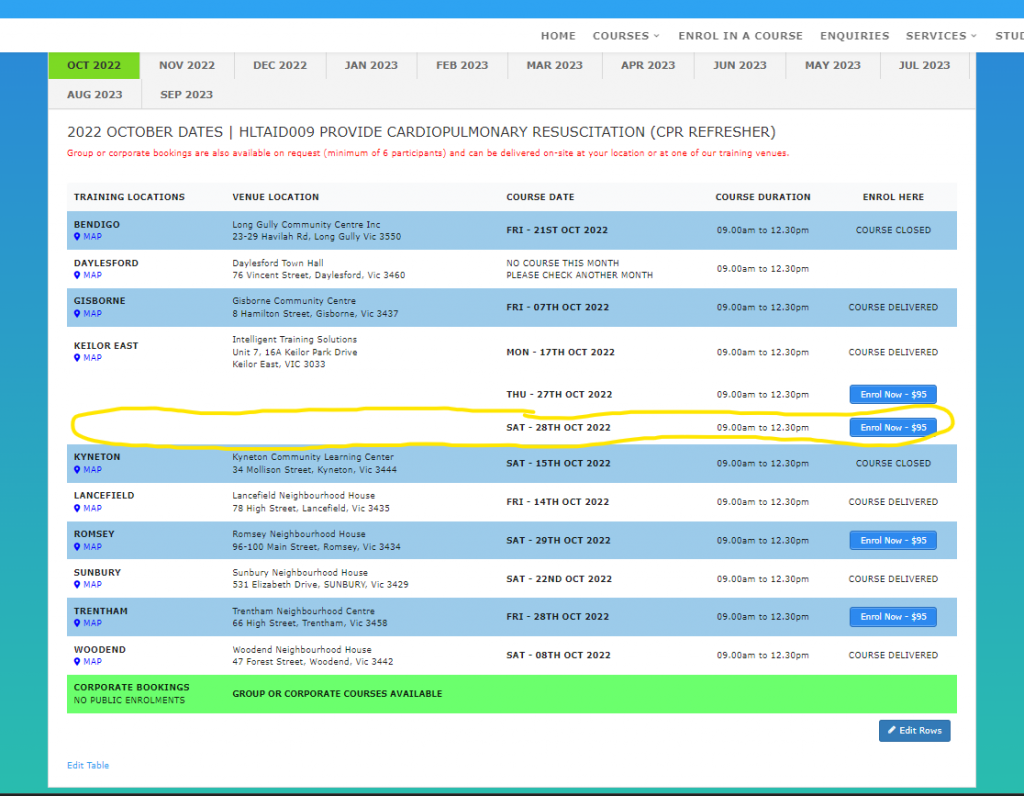Click the Edit Table link

(x=88, y=765)
